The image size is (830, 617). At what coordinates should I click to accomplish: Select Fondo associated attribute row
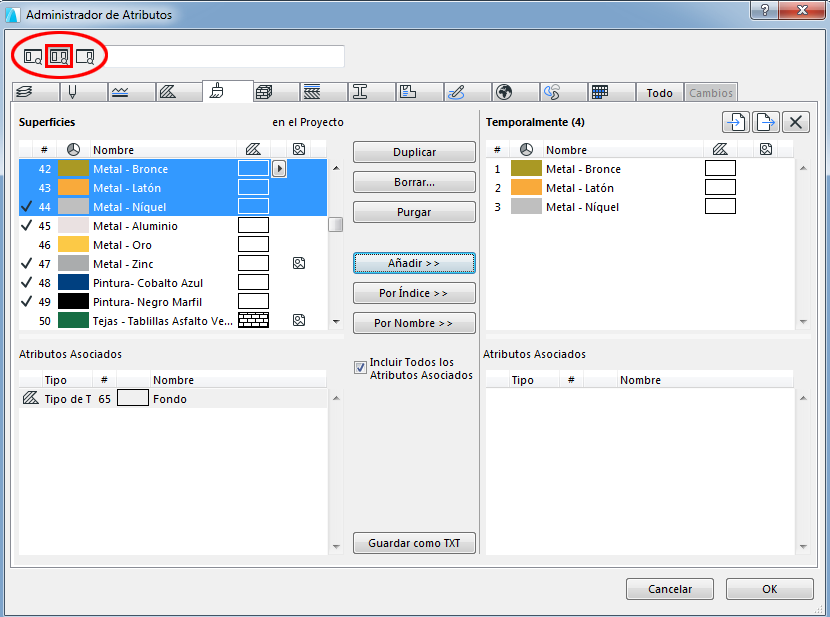click(173, 398)
